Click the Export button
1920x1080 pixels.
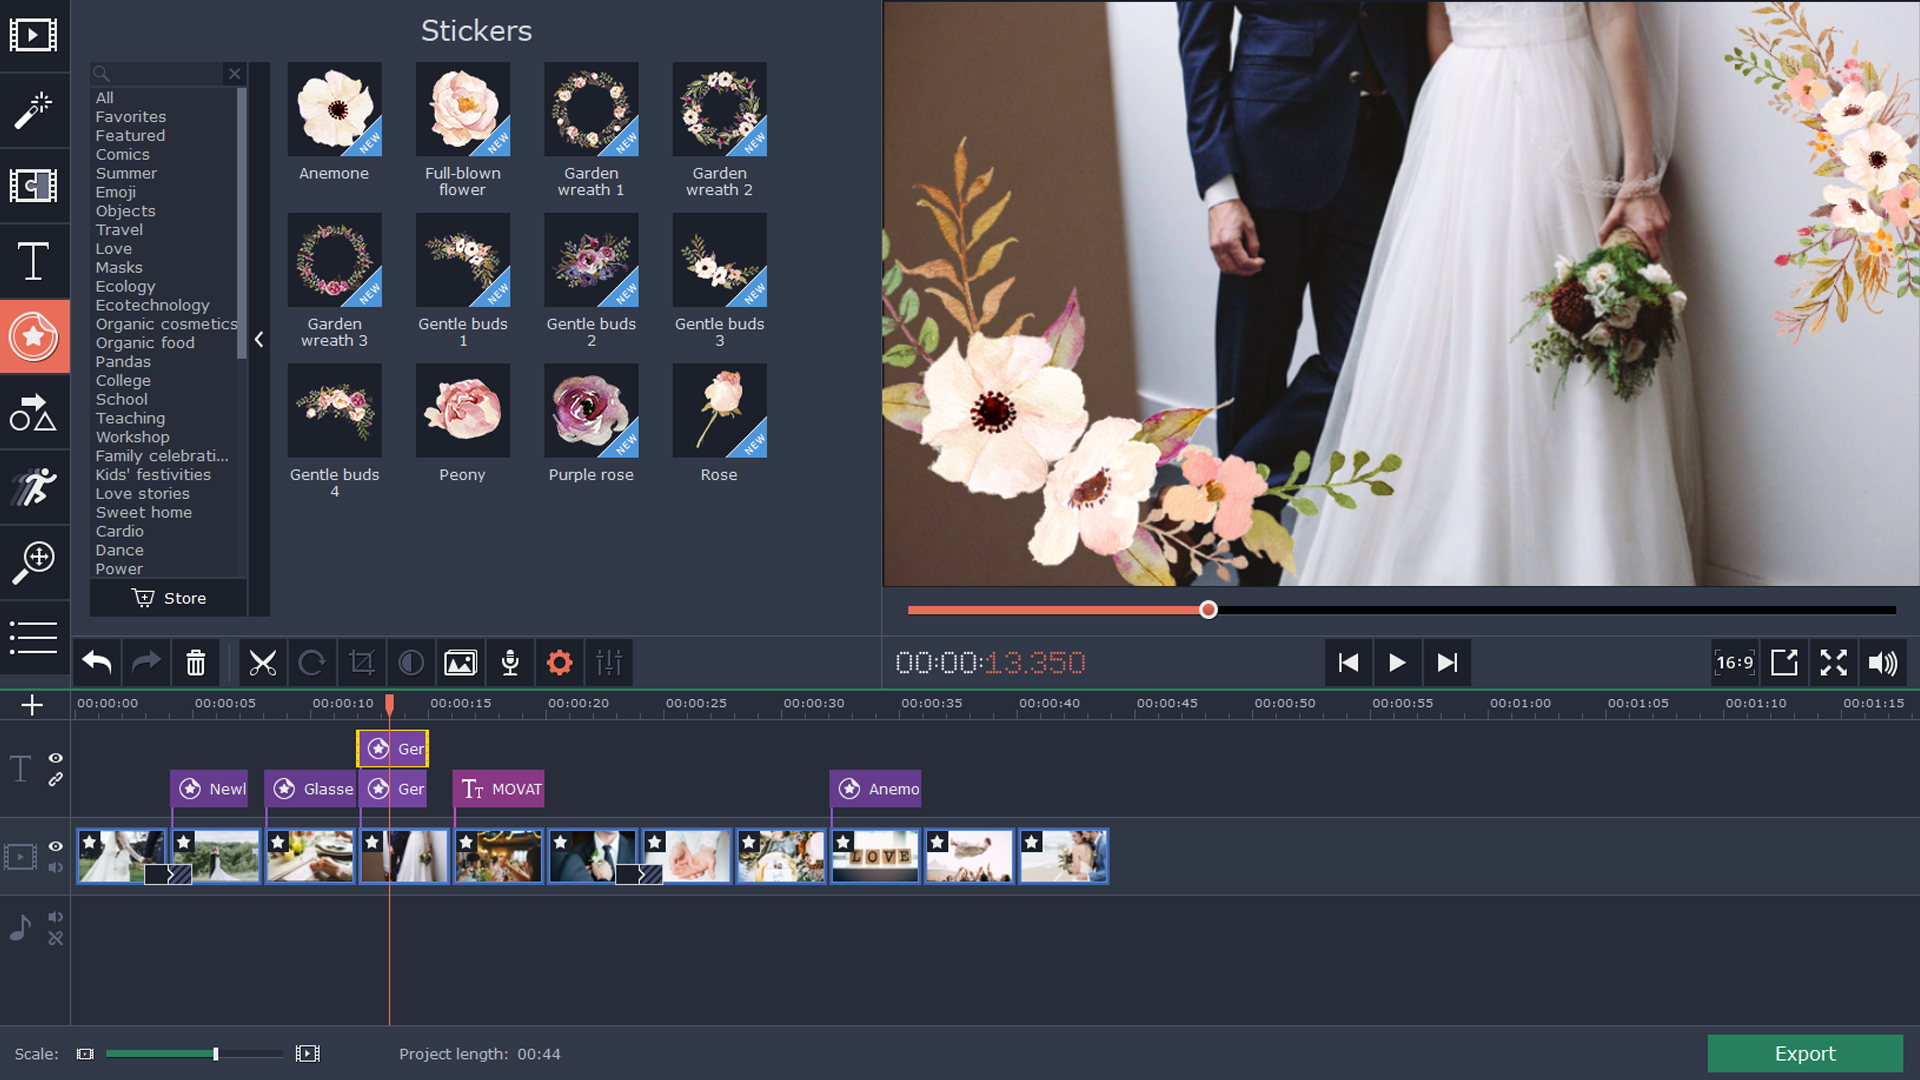pyautogui.click(x=1805, y=1053)
